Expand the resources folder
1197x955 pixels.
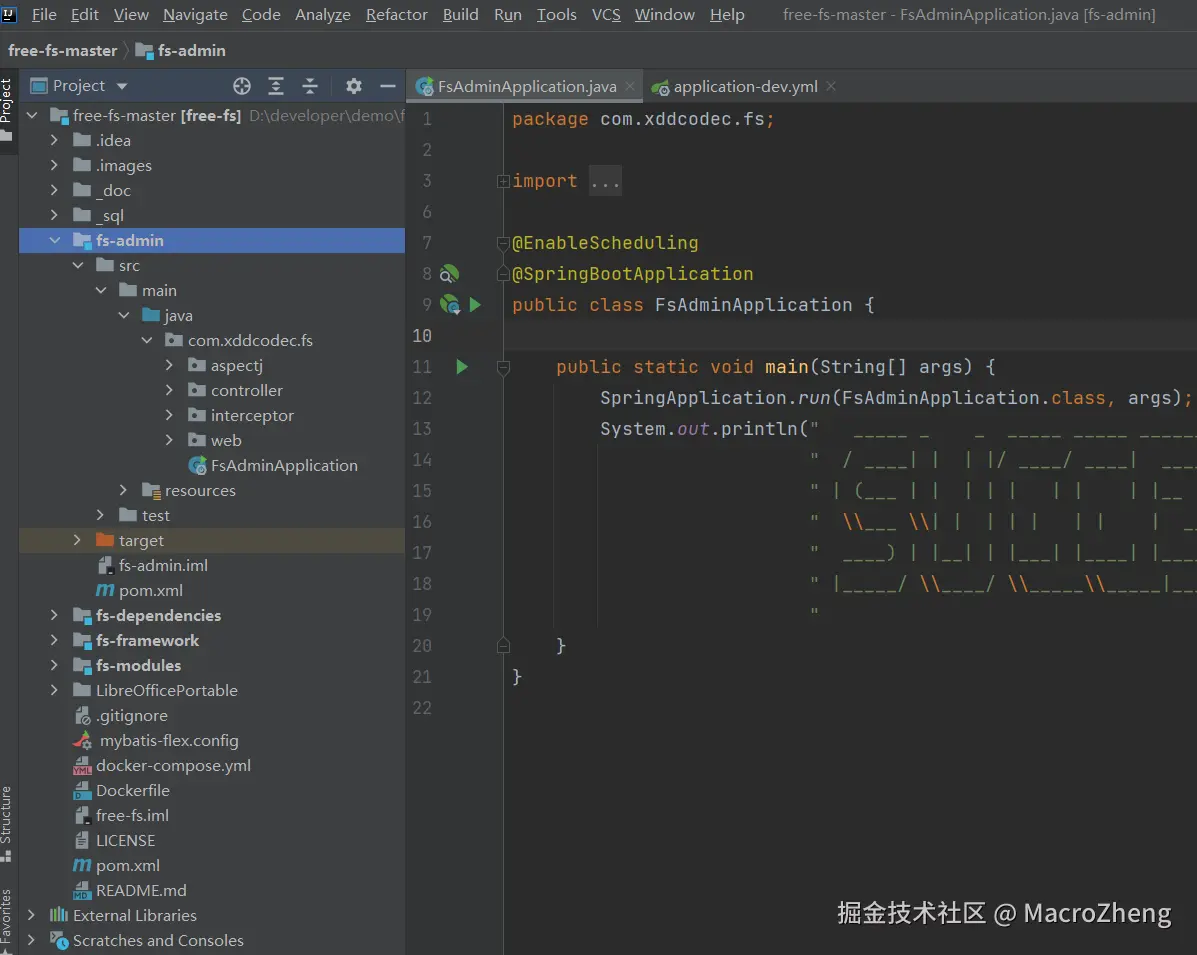coord(124,491)
